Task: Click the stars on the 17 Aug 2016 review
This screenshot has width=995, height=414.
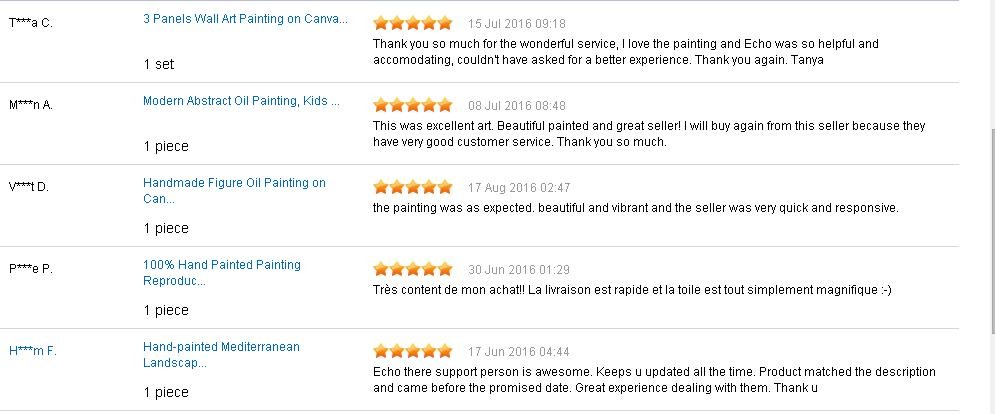Action: (x=412, y=187)
